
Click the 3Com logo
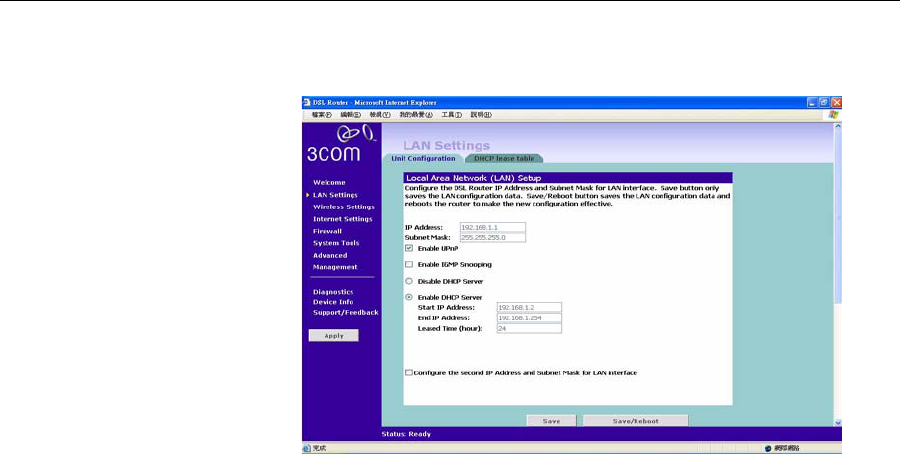(x=341, y=143)
